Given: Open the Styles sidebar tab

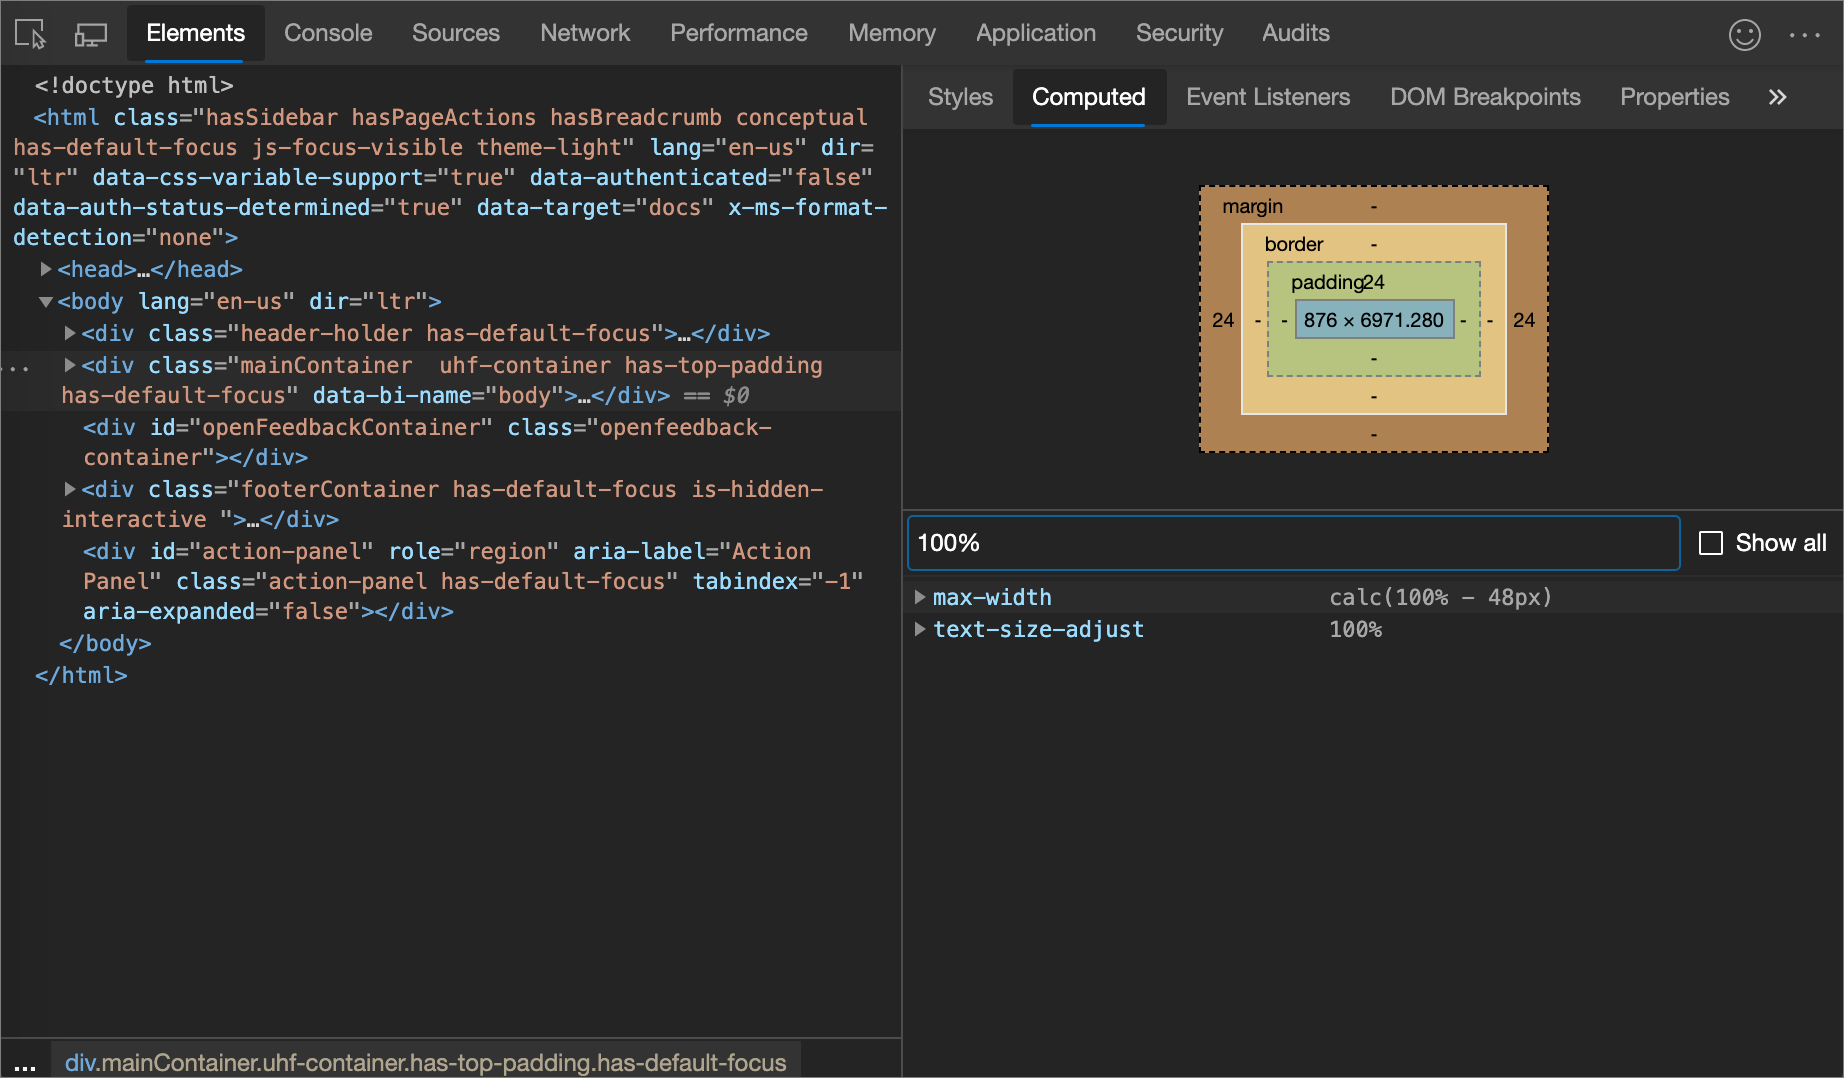Looking at the screenshot, I should coord(960,97).
